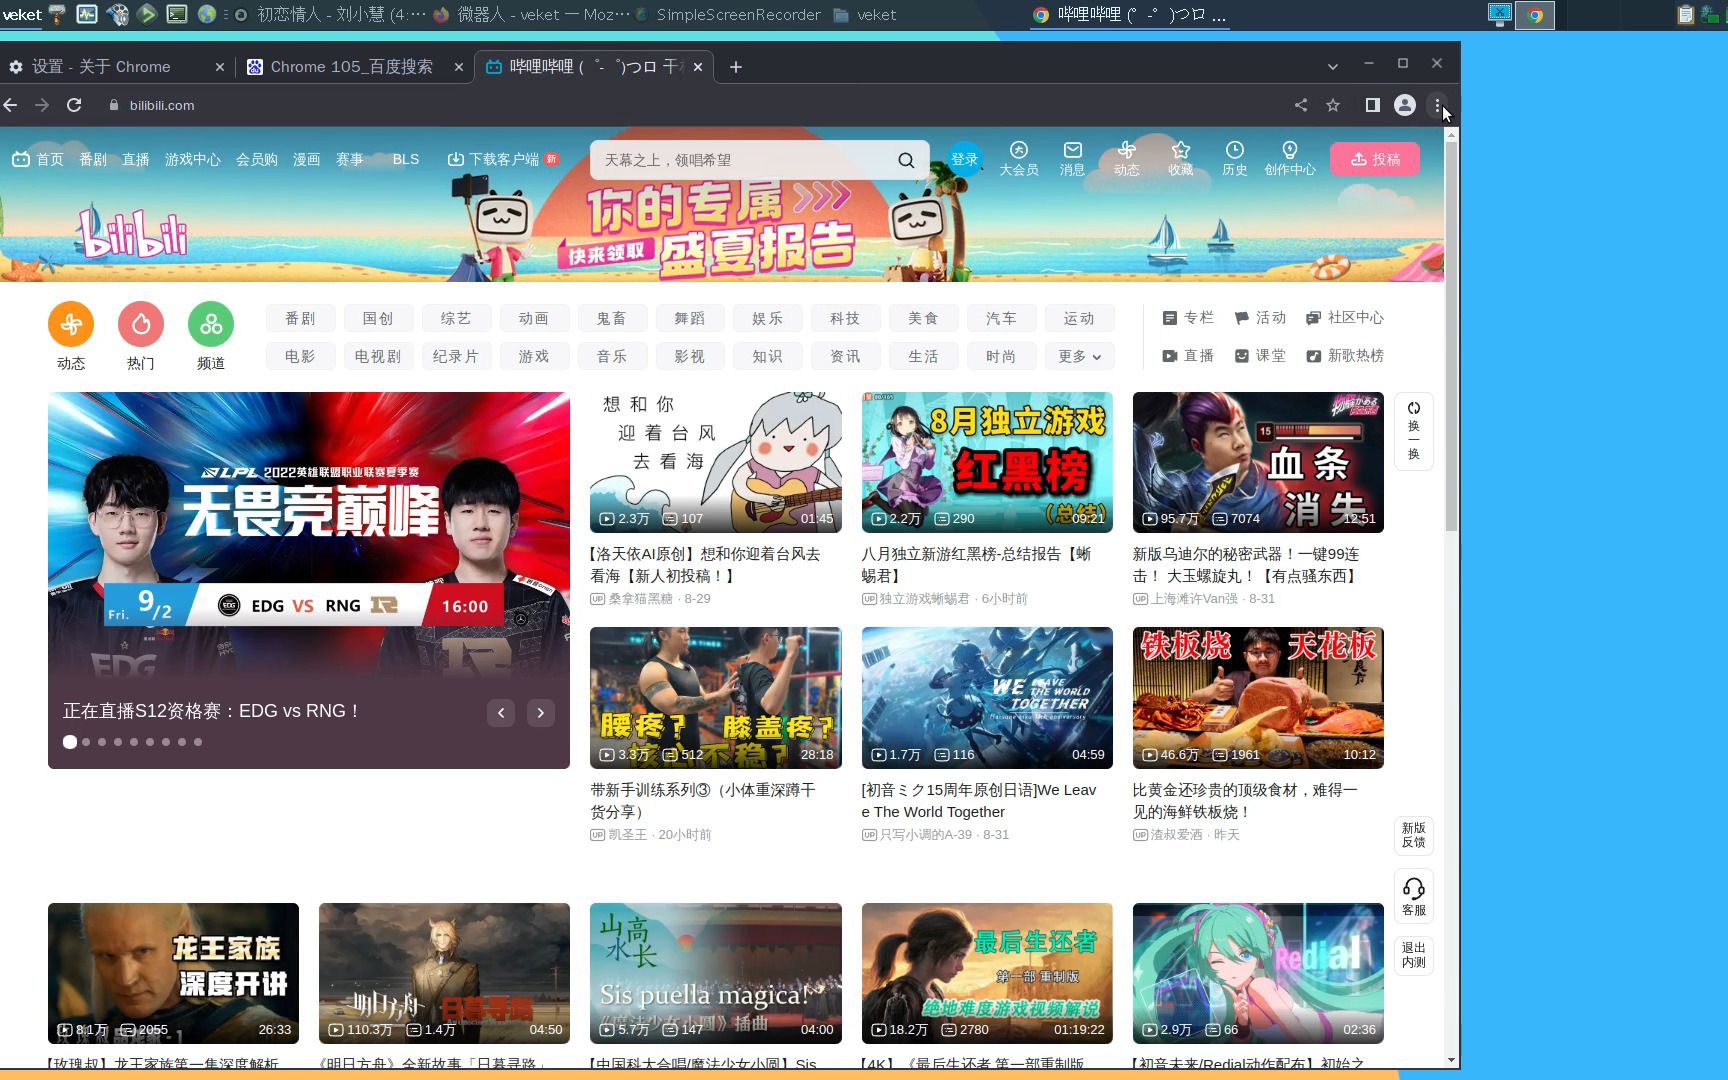The height and width of the screenshot is (1080, 1728).
Task: Click the page vertical scrollbar
Action: (x=1451, y=338)
